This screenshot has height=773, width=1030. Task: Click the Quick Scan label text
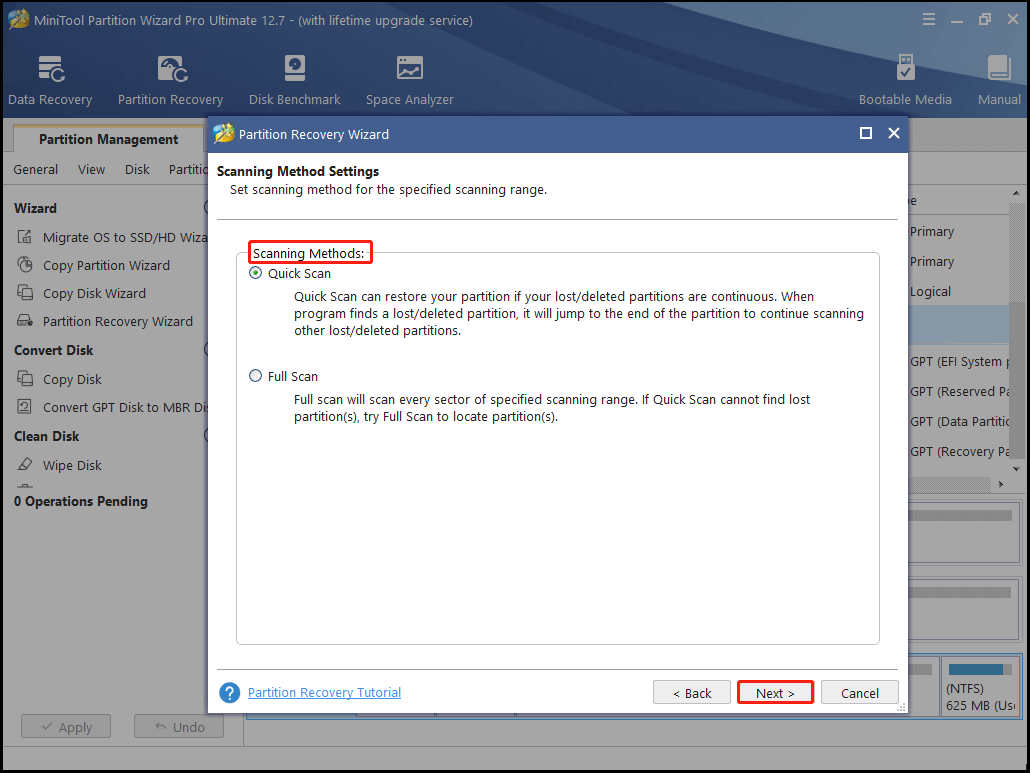[300, 273]
